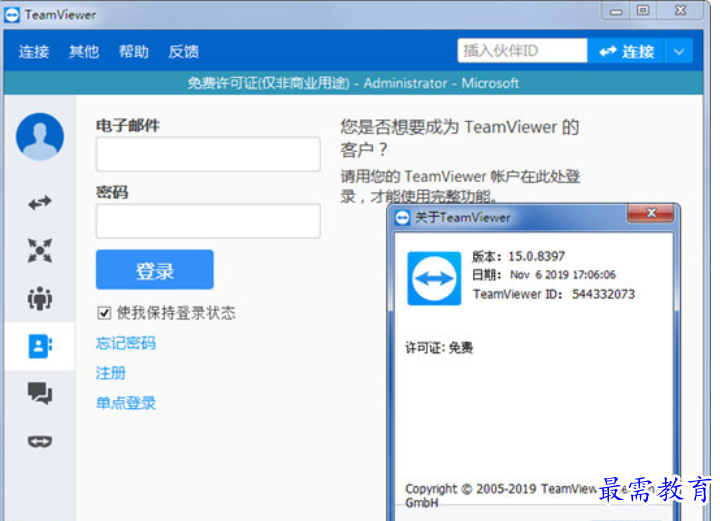Screen dimensions: 720x521
Task: Click the small logo in About dialog title bar
Action: (x=402, y=218)
